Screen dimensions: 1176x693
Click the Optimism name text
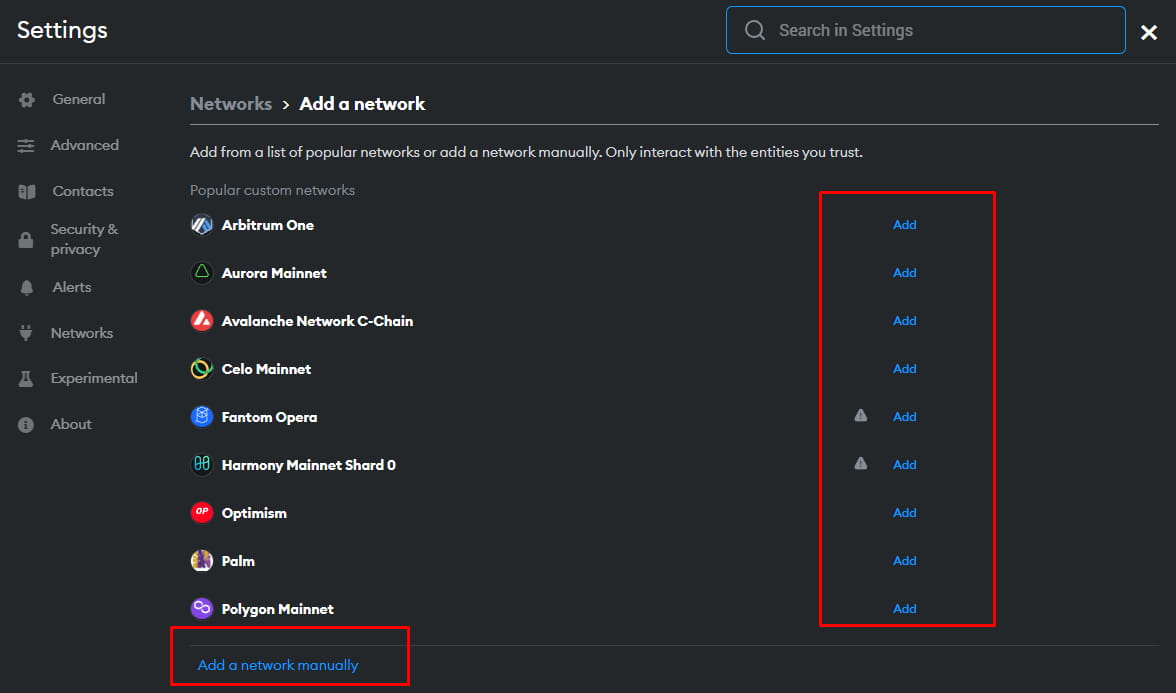(254, 513)
